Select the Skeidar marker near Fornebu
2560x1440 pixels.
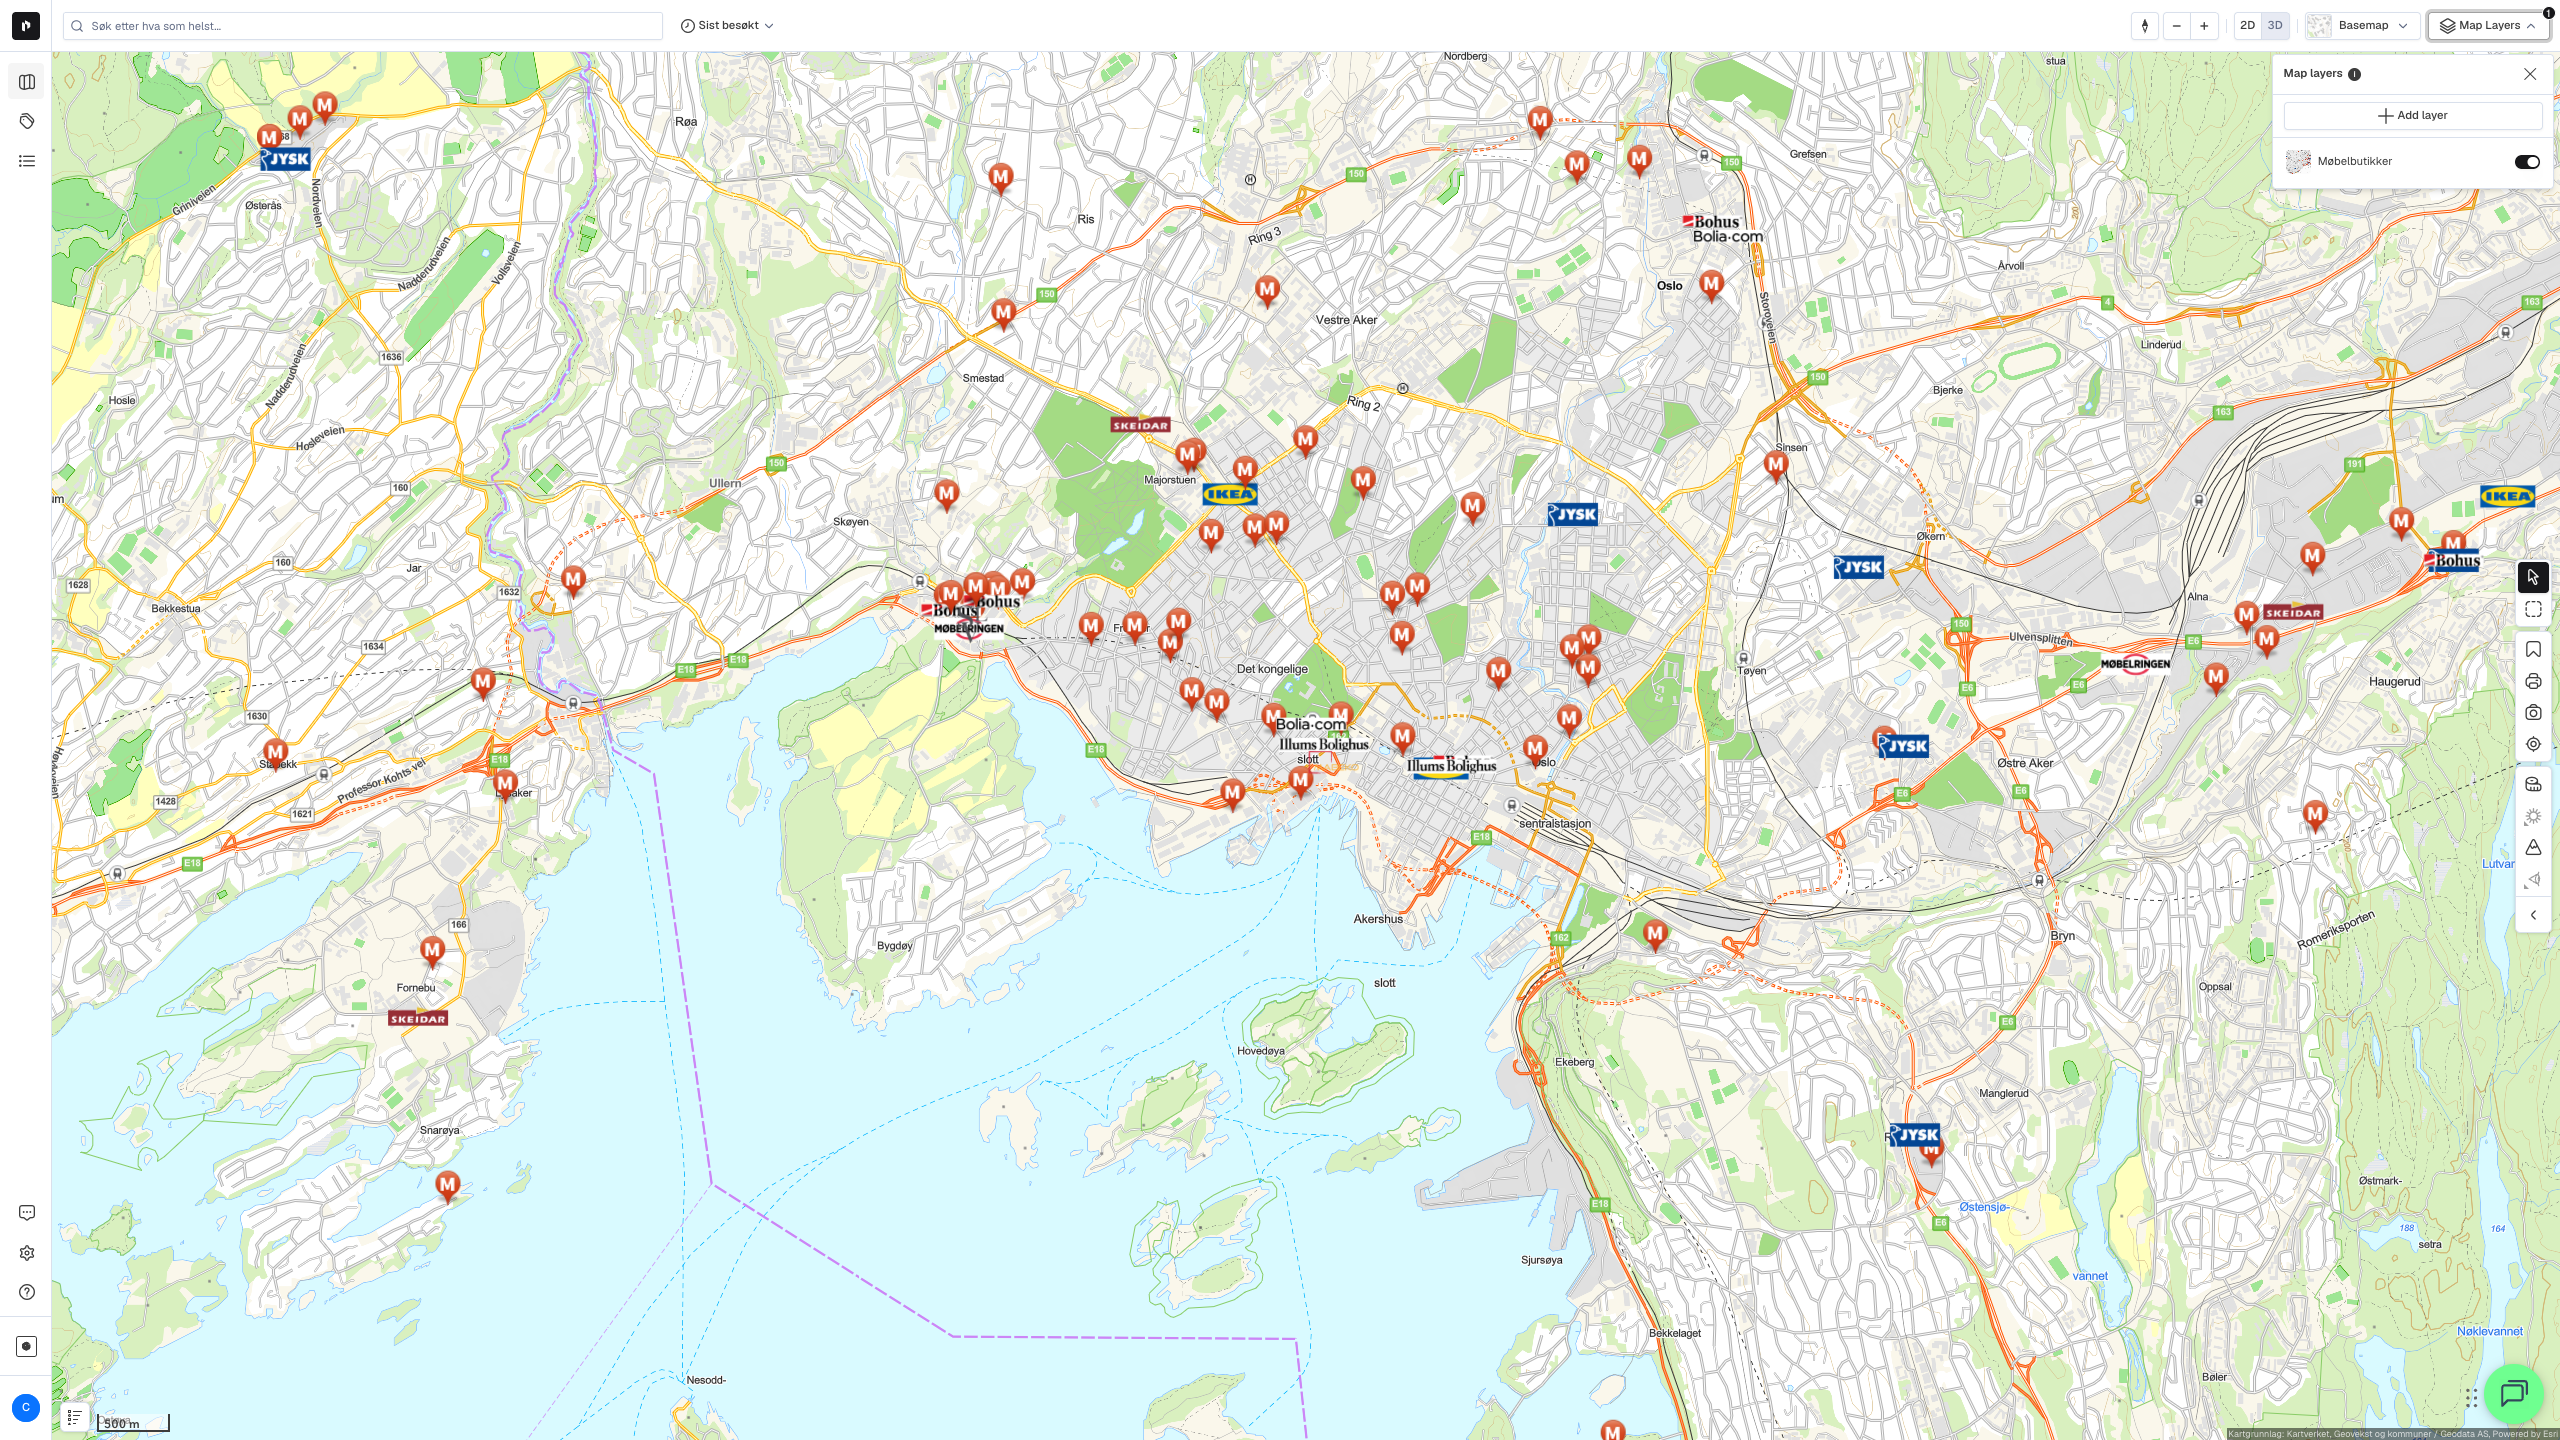pos(418,1019)
